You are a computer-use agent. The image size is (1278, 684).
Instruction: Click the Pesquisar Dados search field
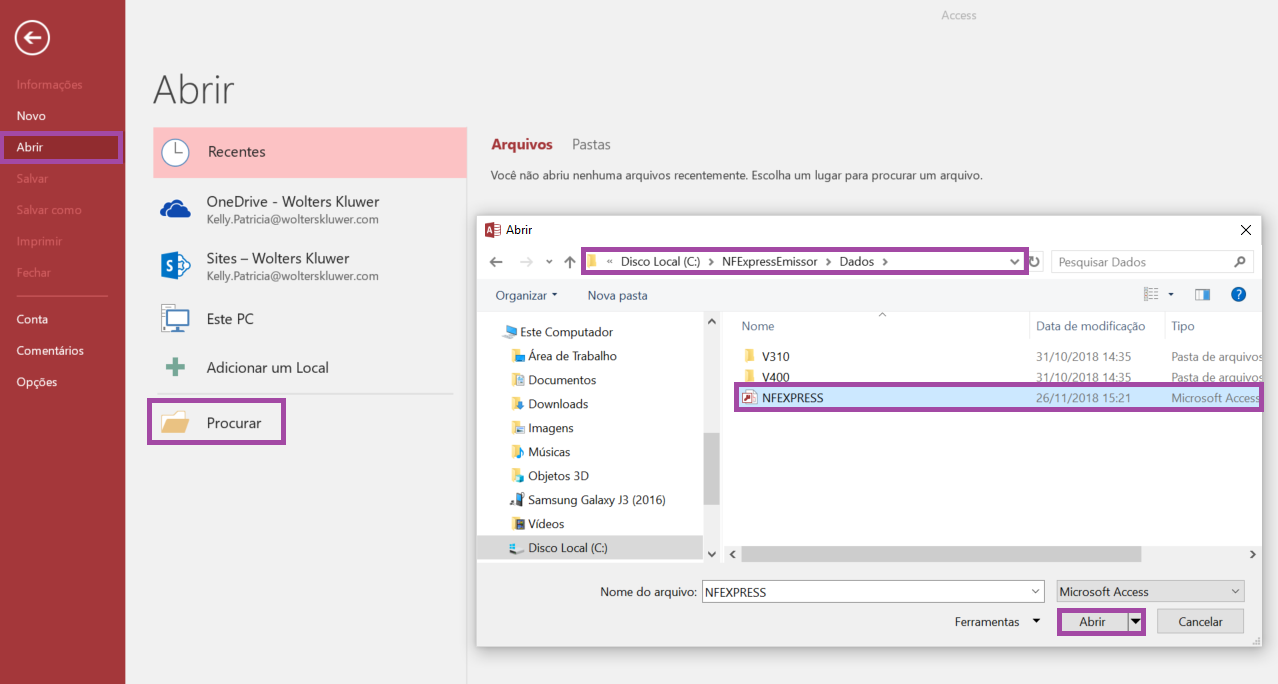1140,262
